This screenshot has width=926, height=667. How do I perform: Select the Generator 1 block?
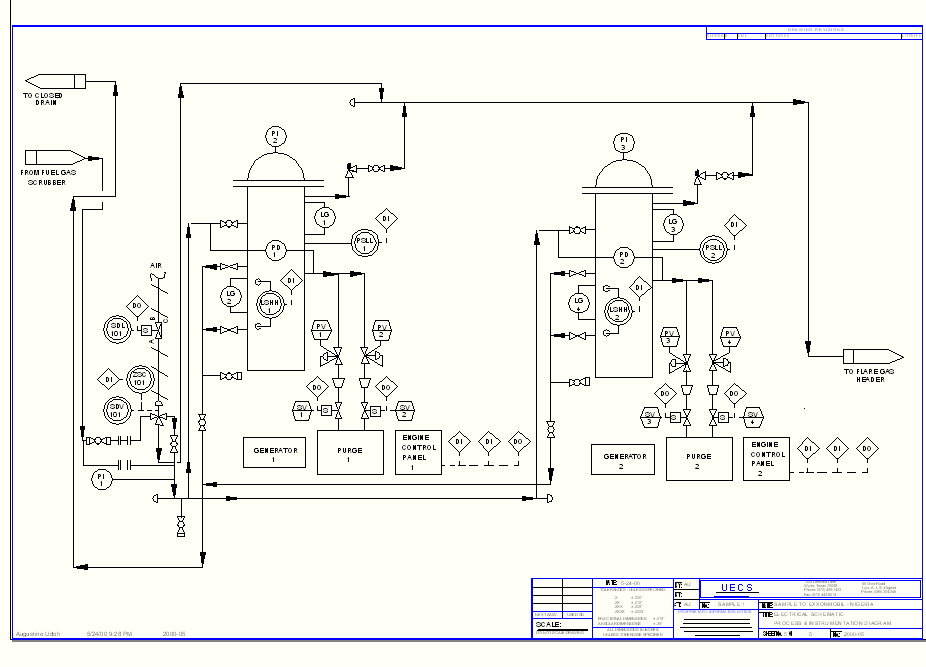click(274, 452)
